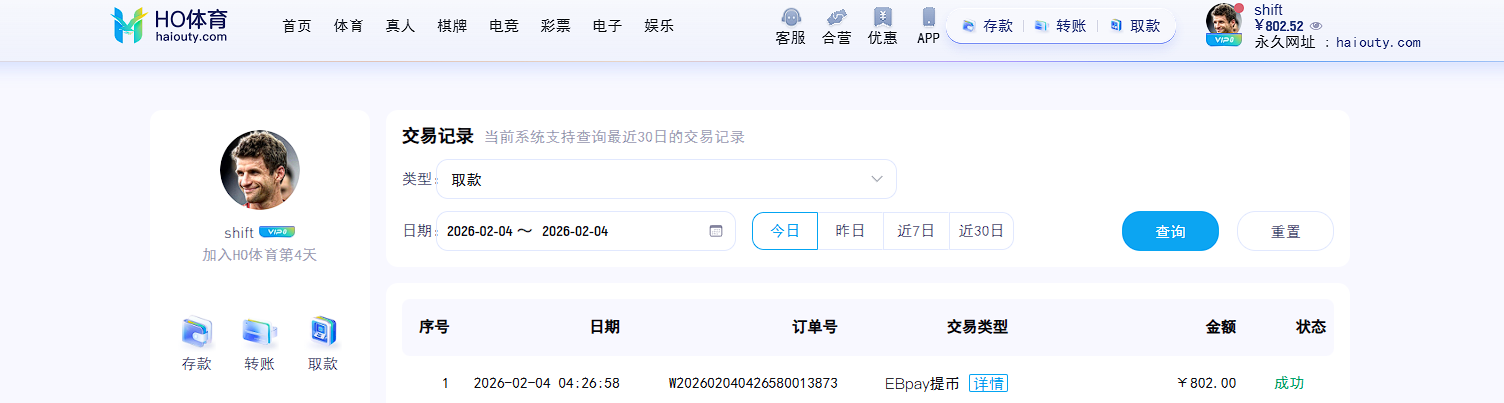Click the blue 查询 button
Screen dimensions: 1504x403
(x=1170, y=231)
